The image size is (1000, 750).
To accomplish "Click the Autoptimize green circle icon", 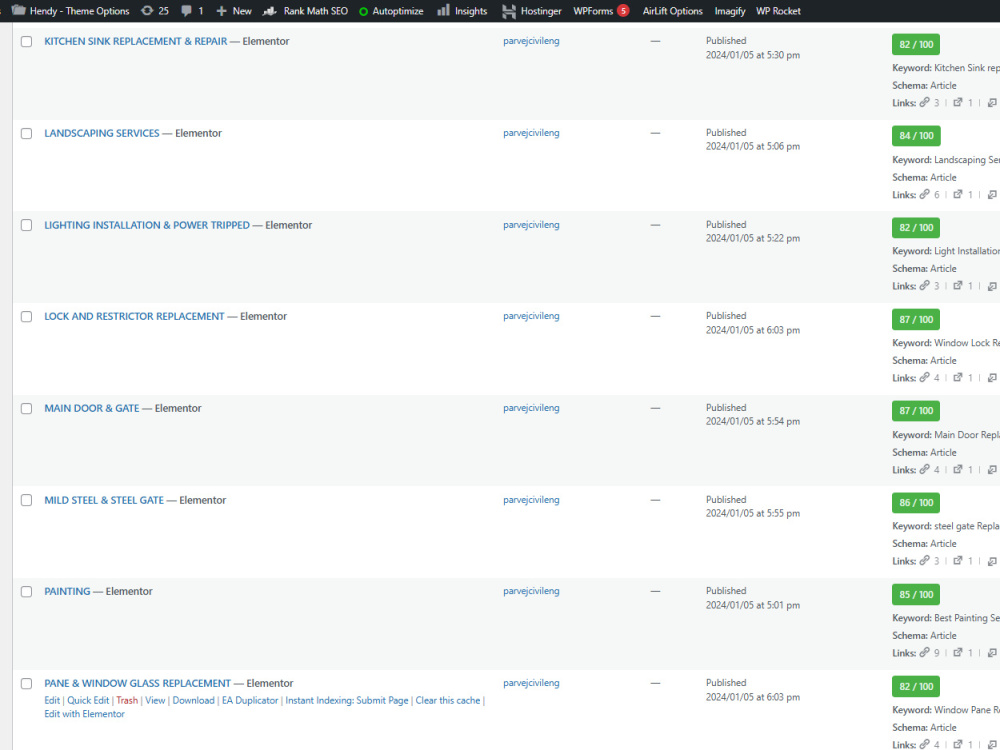I will 364,11.
